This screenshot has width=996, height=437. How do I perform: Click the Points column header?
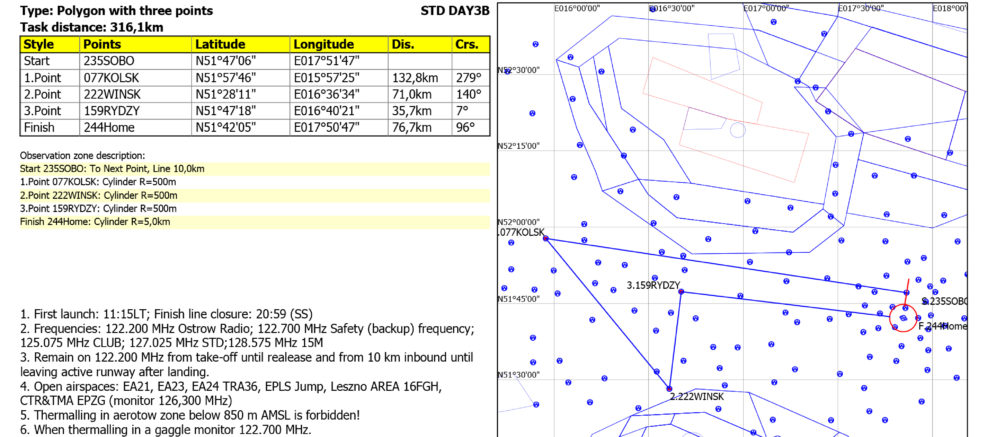[103, 45]
